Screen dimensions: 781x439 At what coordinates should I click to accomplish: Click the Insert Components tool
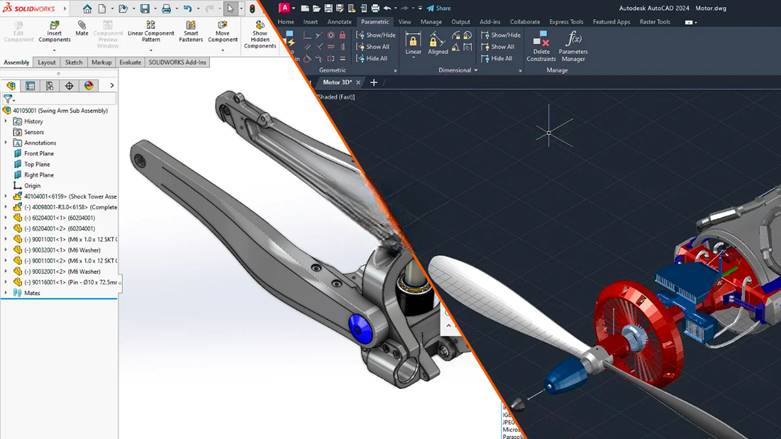(x=54, y=32)
